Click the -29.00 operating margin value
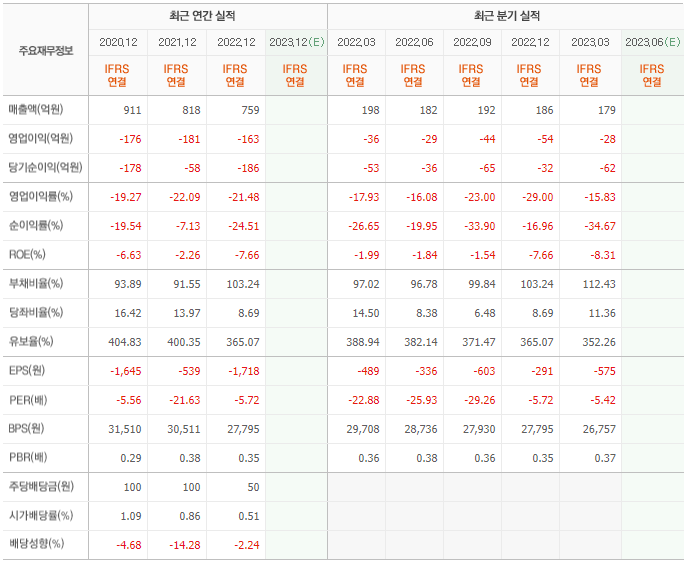This screenshot has height=563, width=688. pos(538,197)
